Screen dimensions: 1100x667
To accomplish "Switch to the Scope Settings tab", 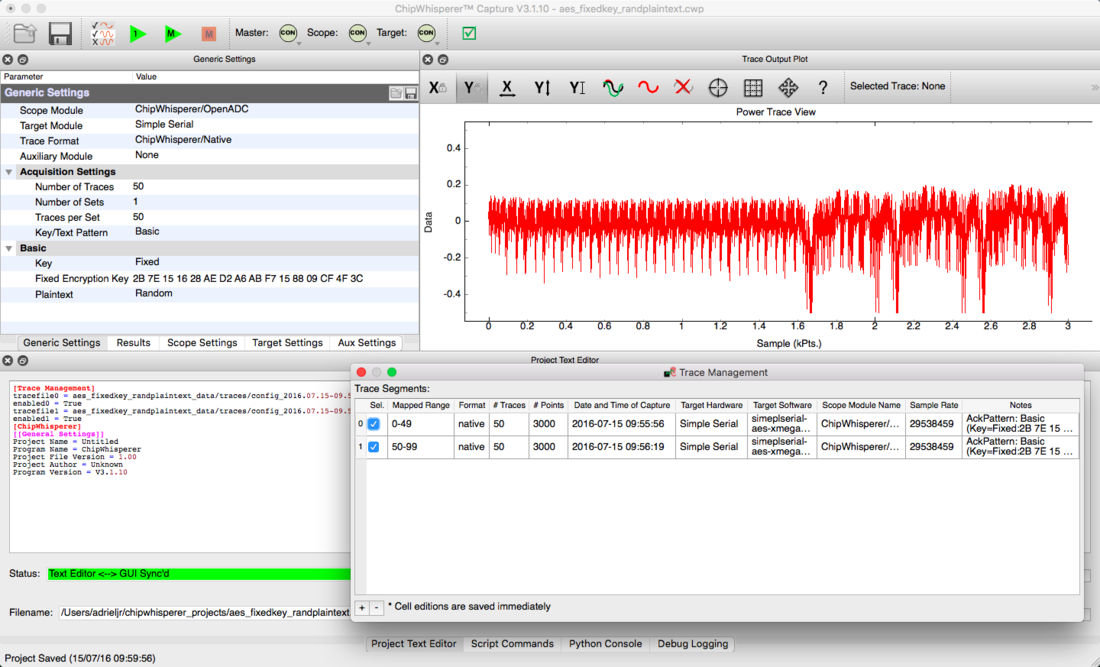I will [202, 342].
